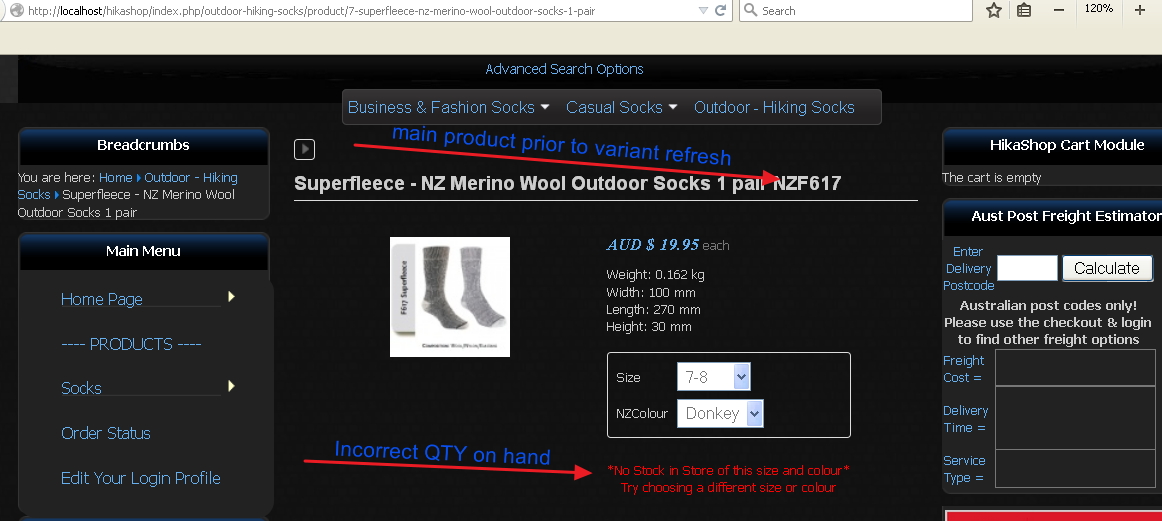The width and height of the screenshot is (1162, 521).
Task: Open Advanced Search Options link
Action: 564,69
